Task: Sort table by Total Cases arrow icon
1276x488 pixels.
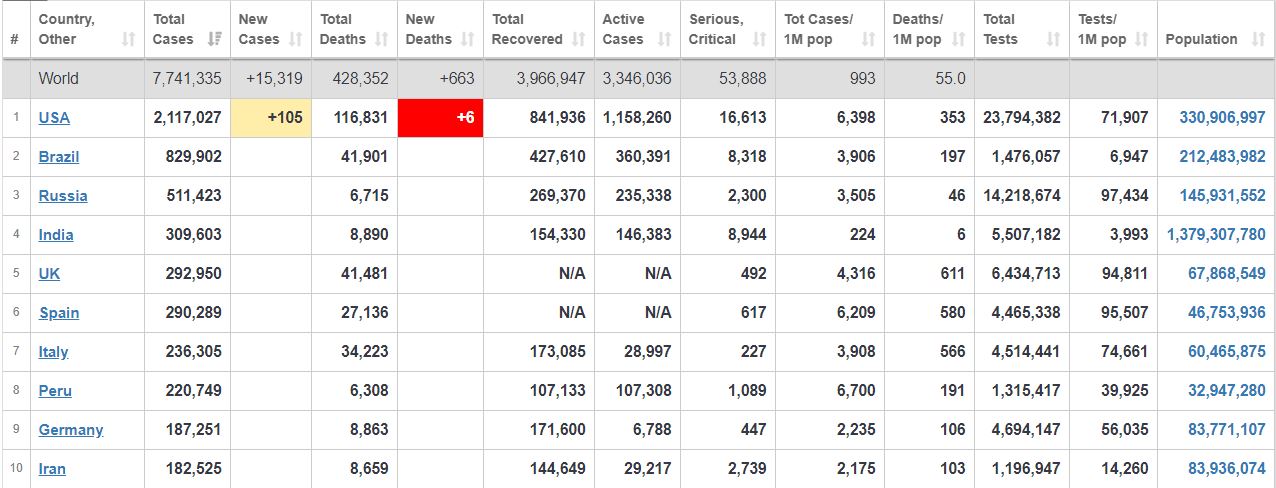Action: tap(214, 39)
